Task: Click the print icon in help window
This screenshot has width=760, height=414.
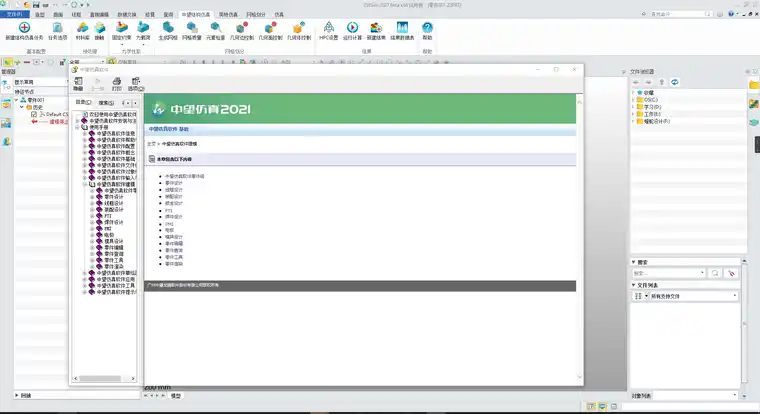Action: [x=116, y=83]
